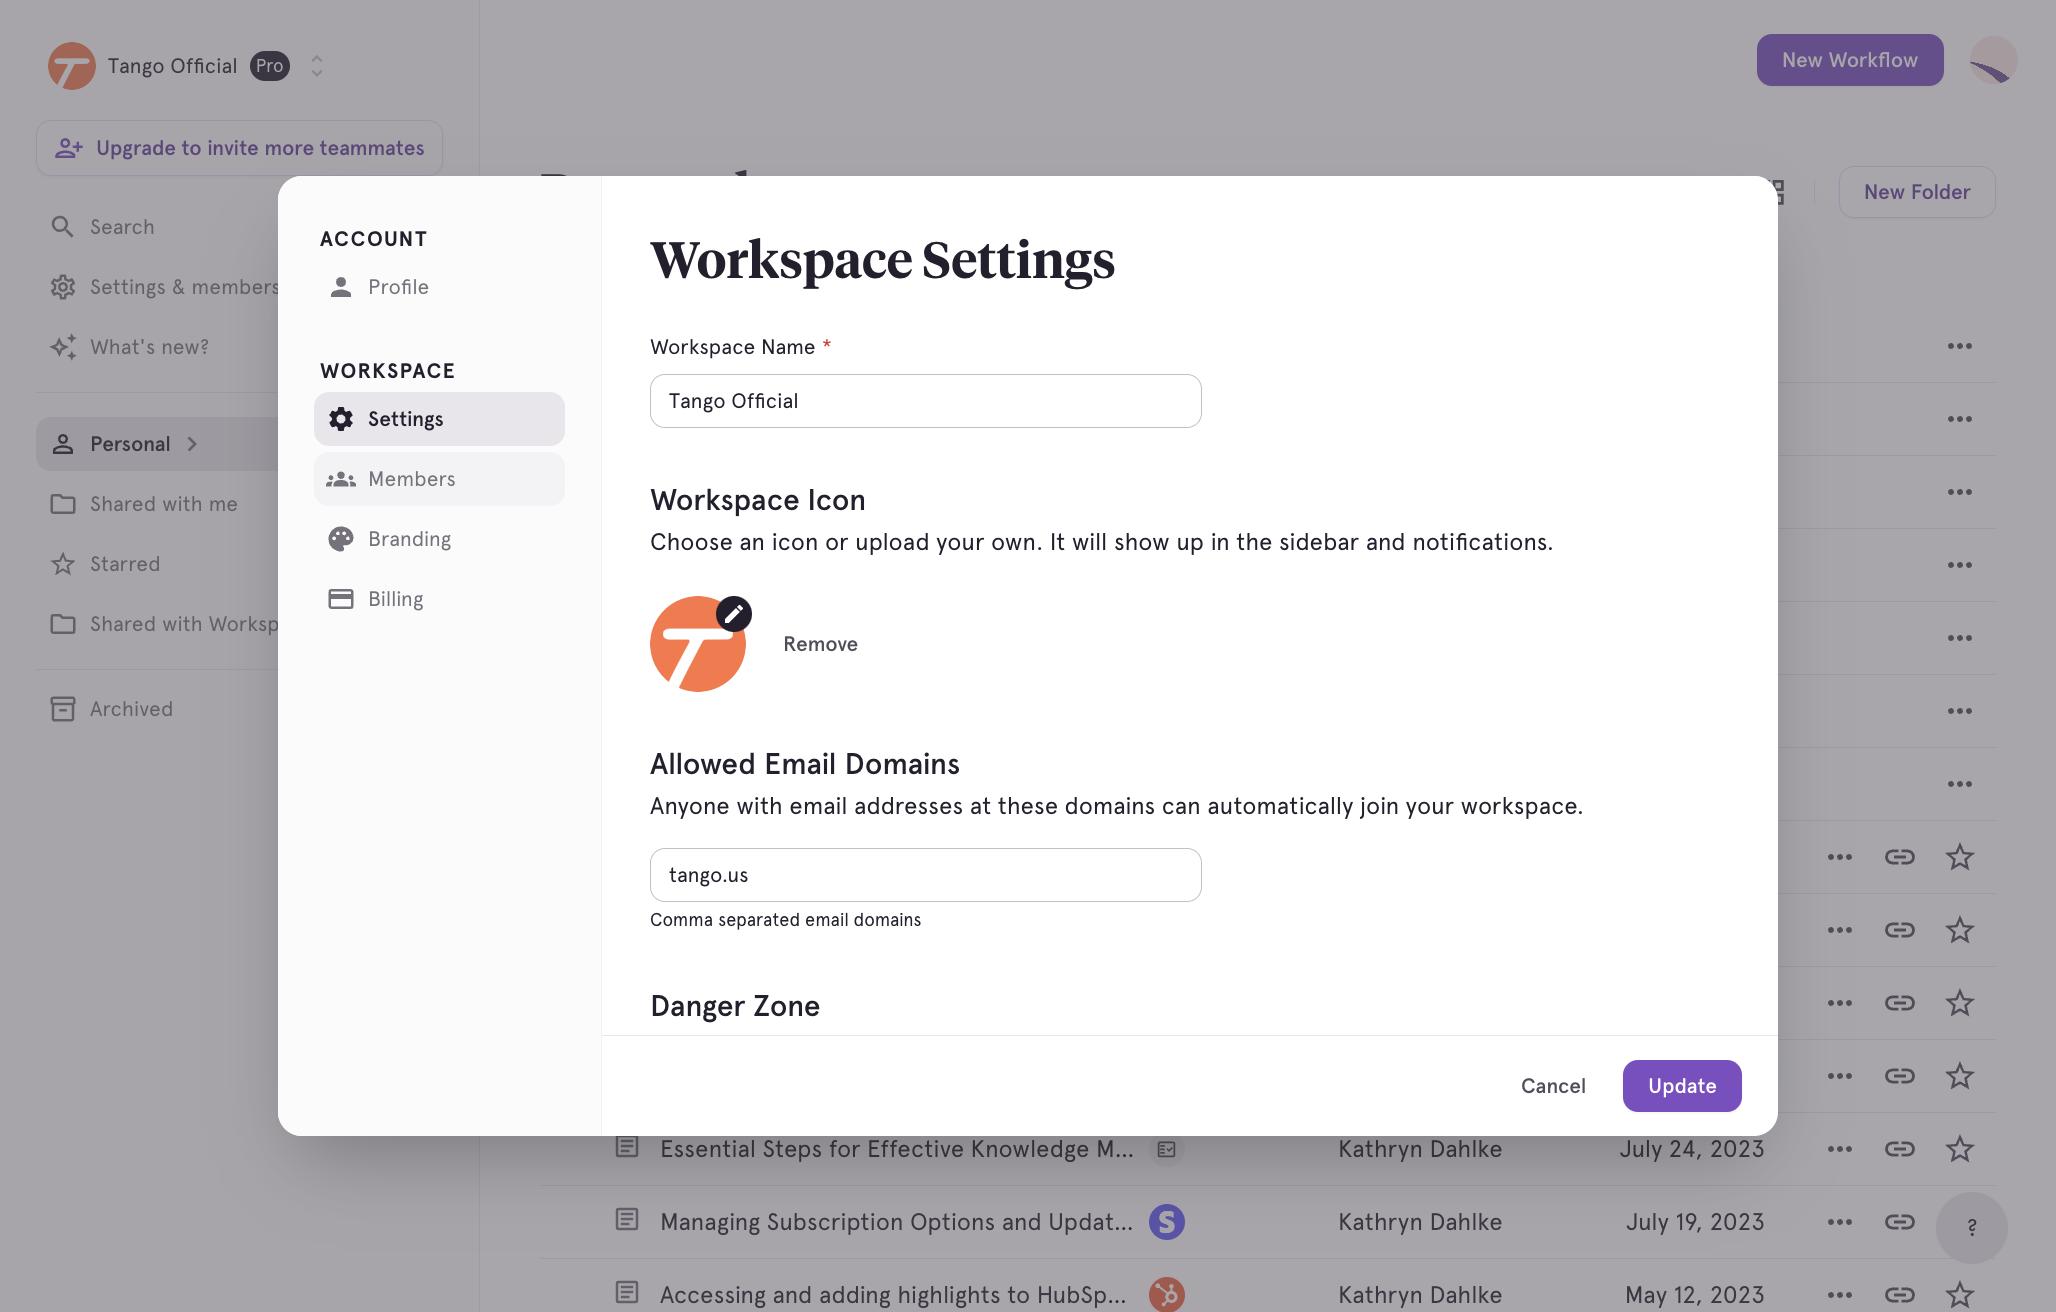Viewport: 2056px width, 1312px height.
Task: Star the Essential Steps for Effective Knowledge workflow
Action: [1960, 1149]
